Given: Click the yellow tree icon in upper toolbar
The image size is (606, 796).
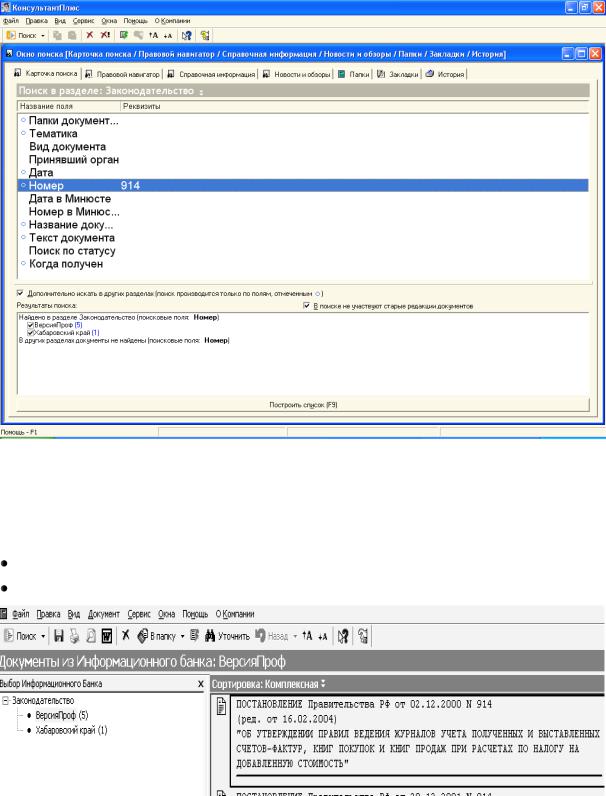Looking at the screenshot, I should coord(205,36).
